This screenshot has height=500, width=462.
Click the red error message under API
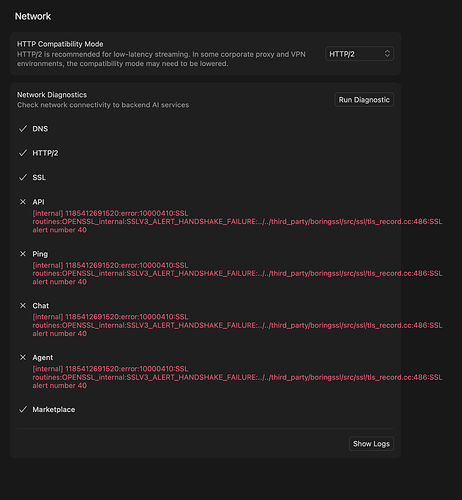click(237, 222)
